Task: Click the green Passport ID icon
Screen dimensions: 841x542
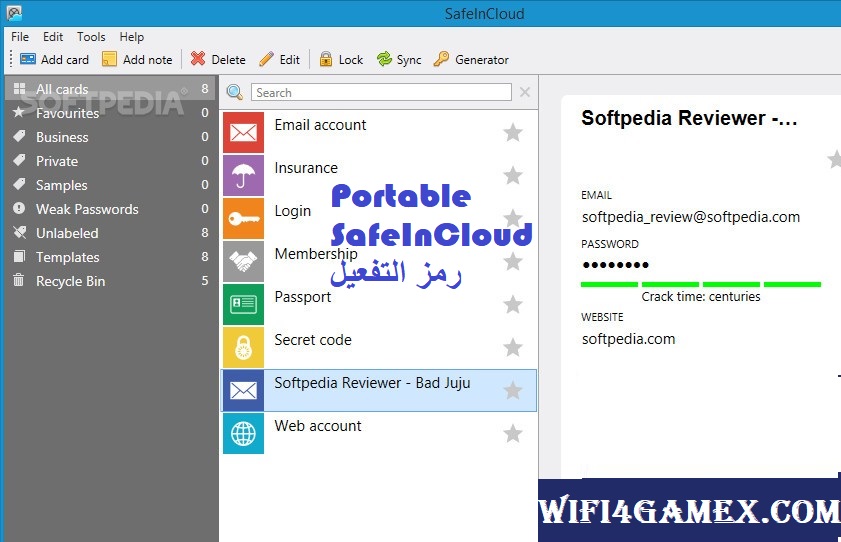Action: click(244, 304)
